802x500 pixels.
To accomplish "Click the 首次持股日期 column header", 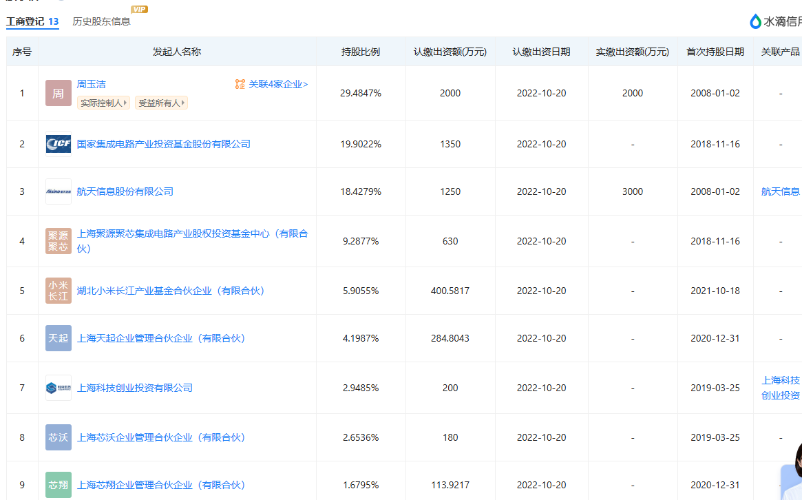I will pyautogui.click(x=715, y=52).
